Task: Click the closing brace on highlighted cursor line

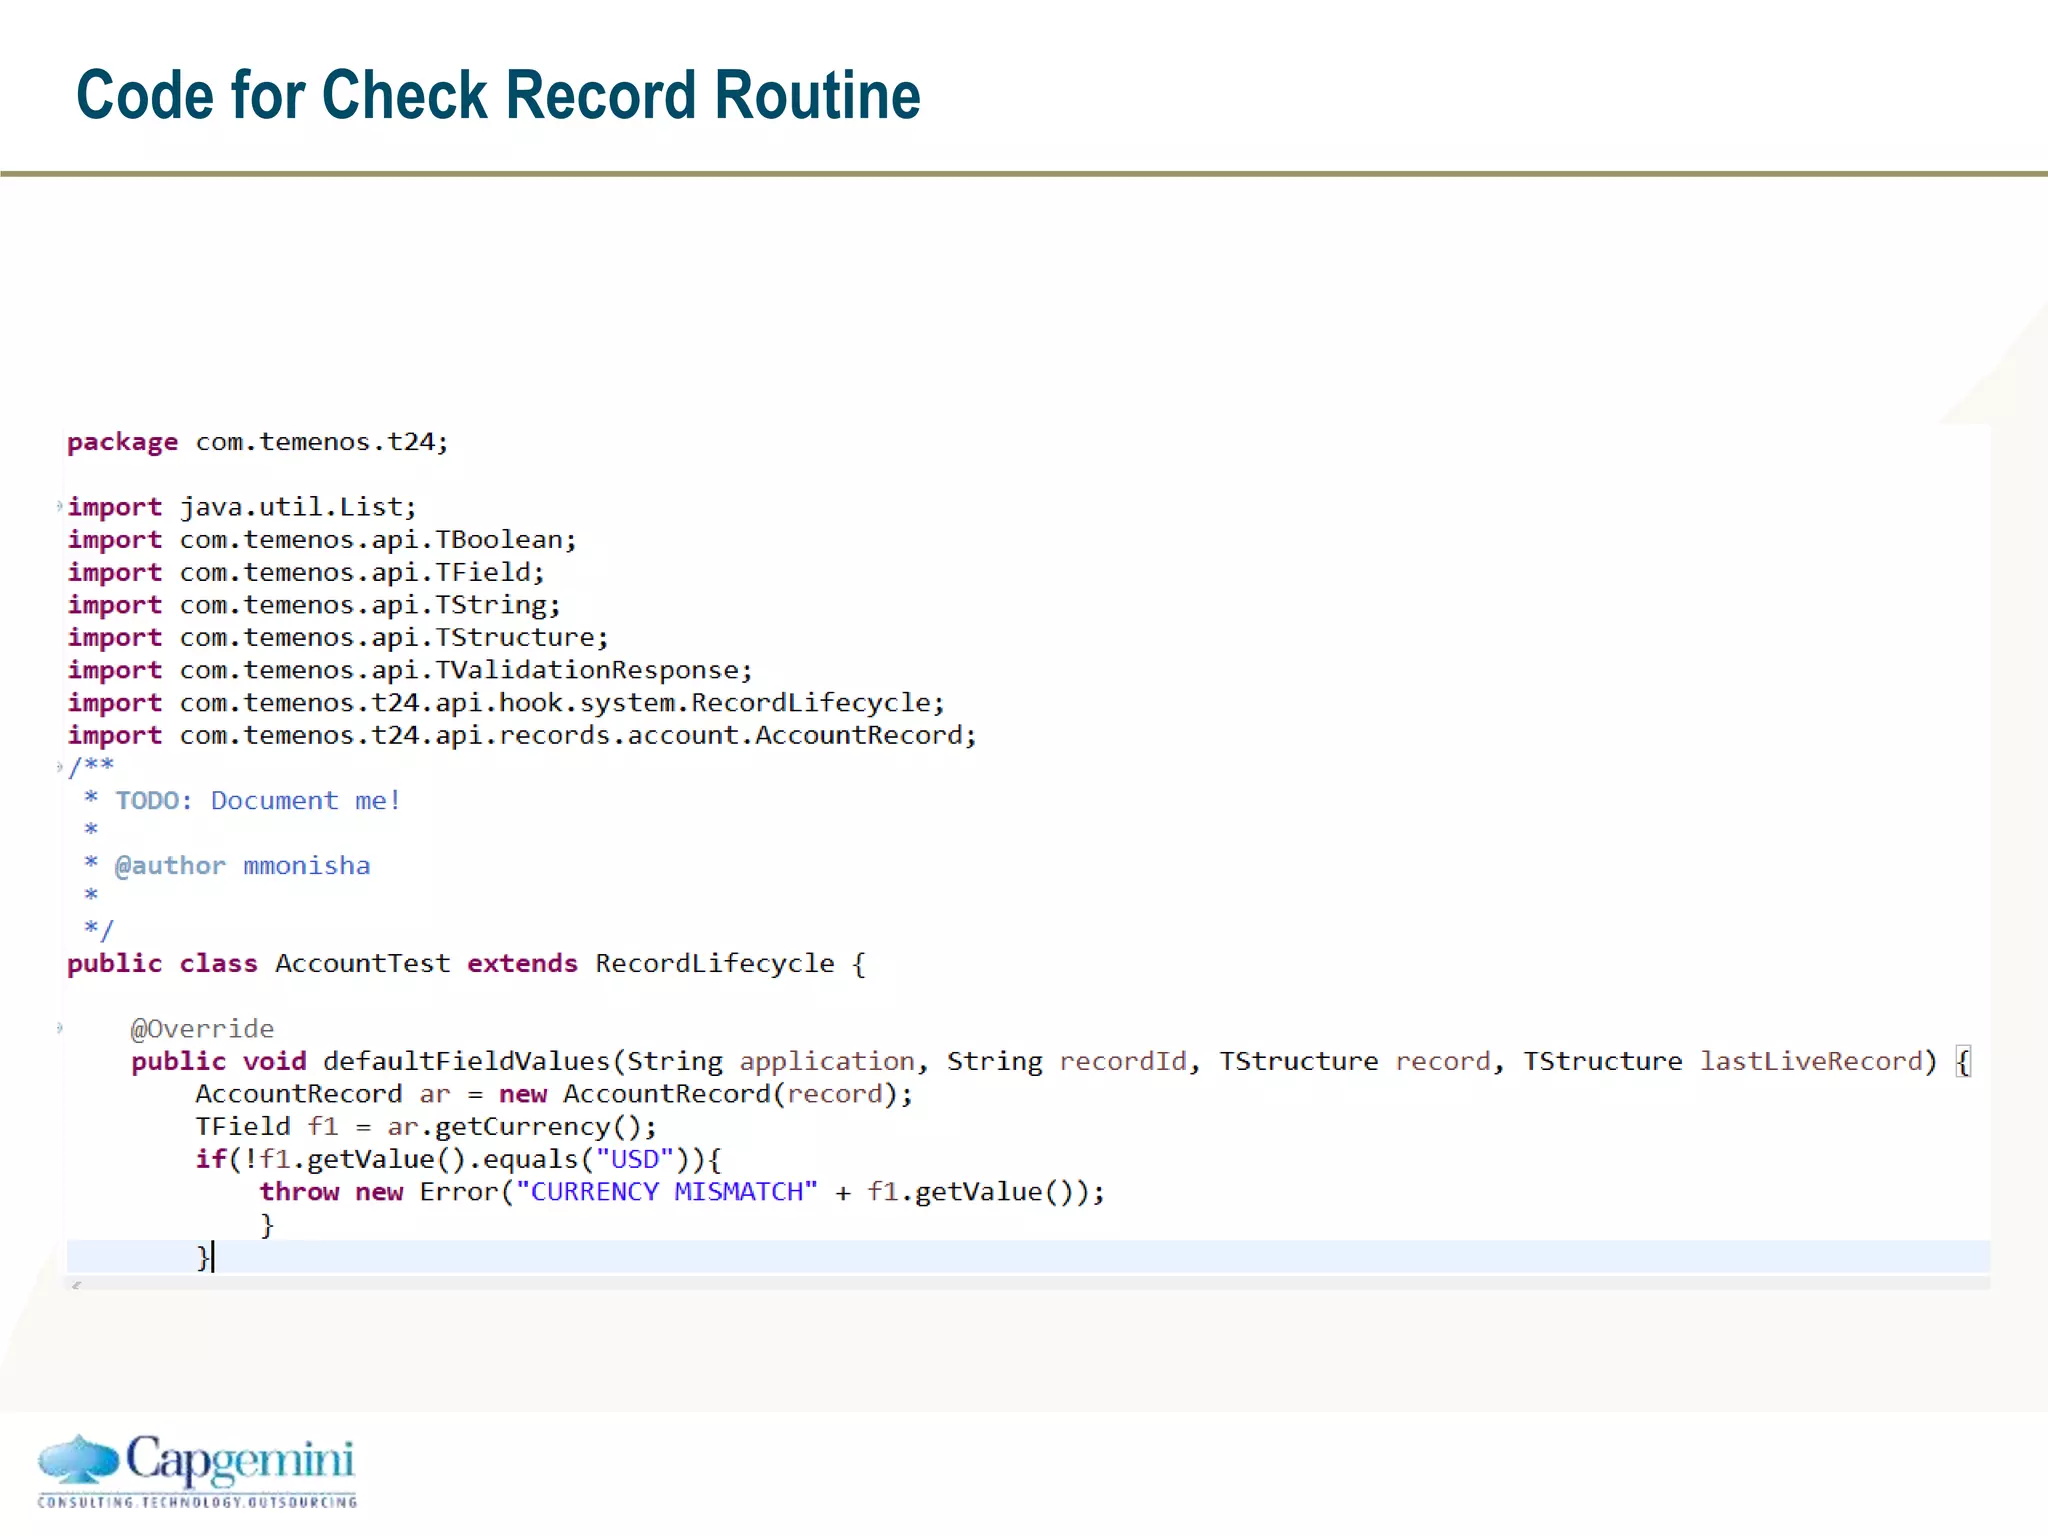Action: click(202, 1257)
